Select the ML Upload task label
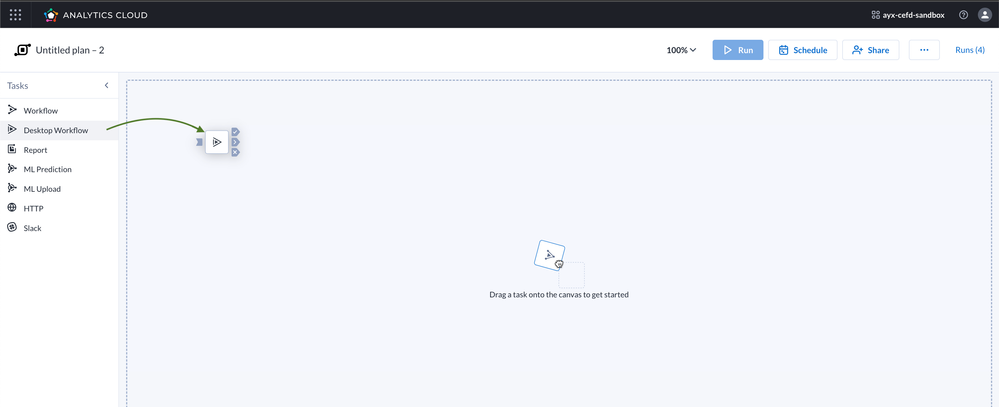The width and height of the screenshot is (999, 407). (42, 189)
